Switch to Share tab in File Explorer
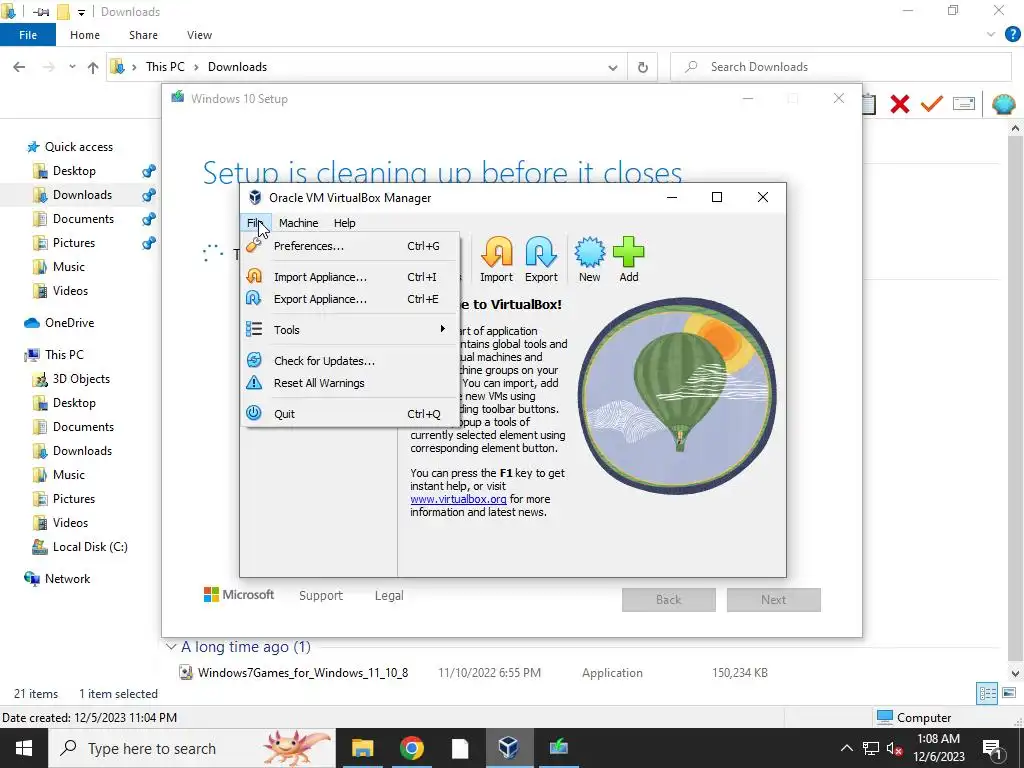The height and width of the screenshot is (768, 1024). click(x=143, y=35)
